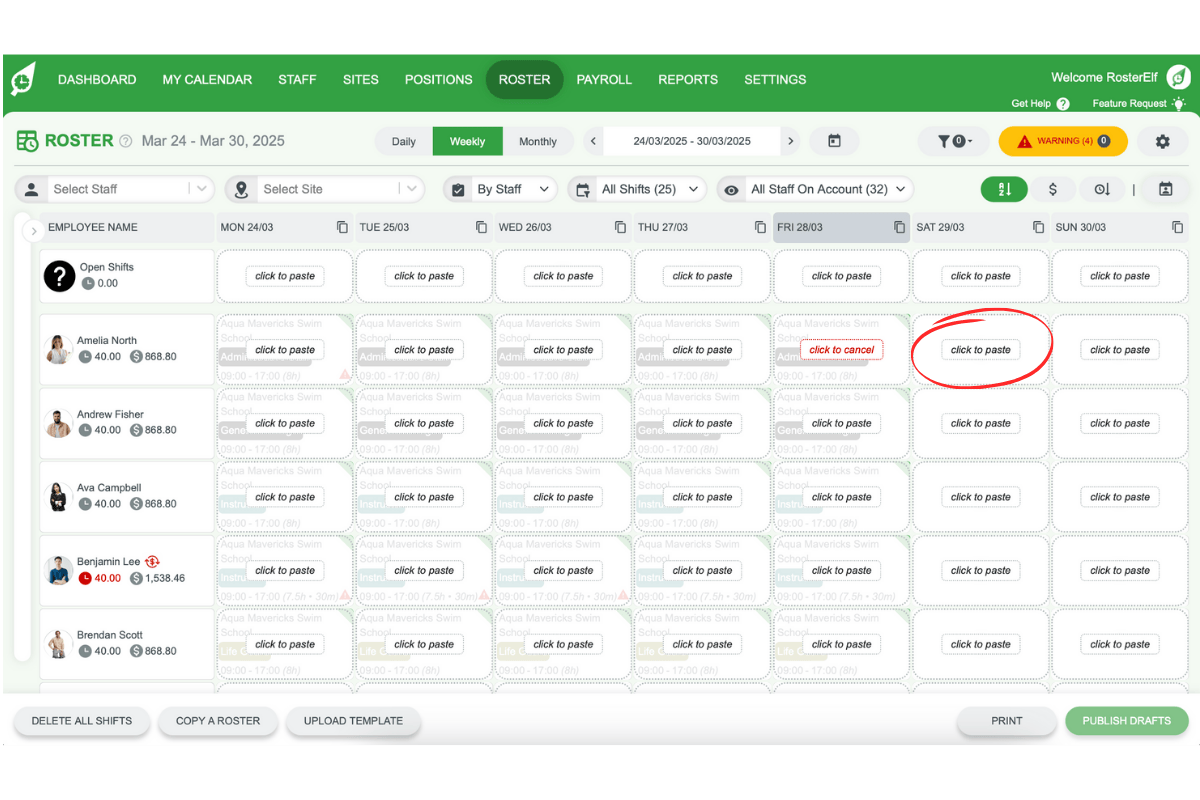Click Copy a Roster button
Image resolution: width=1200 pixels, height=800 pixels.
[218, 720]
